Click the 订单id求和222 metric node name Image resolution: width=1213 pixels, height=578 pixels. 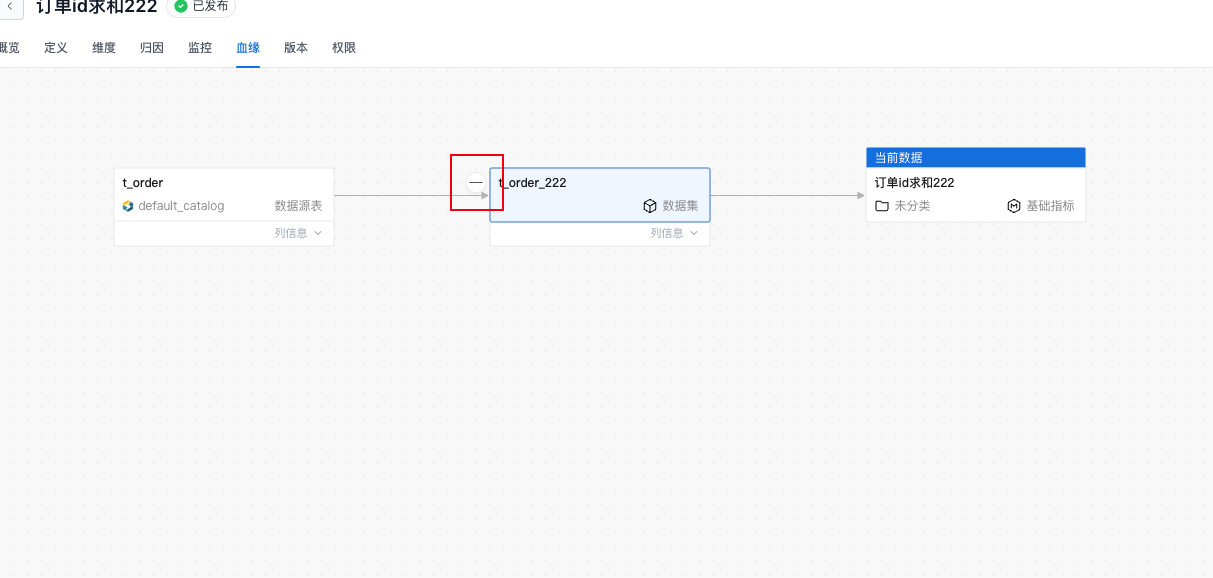915,183
